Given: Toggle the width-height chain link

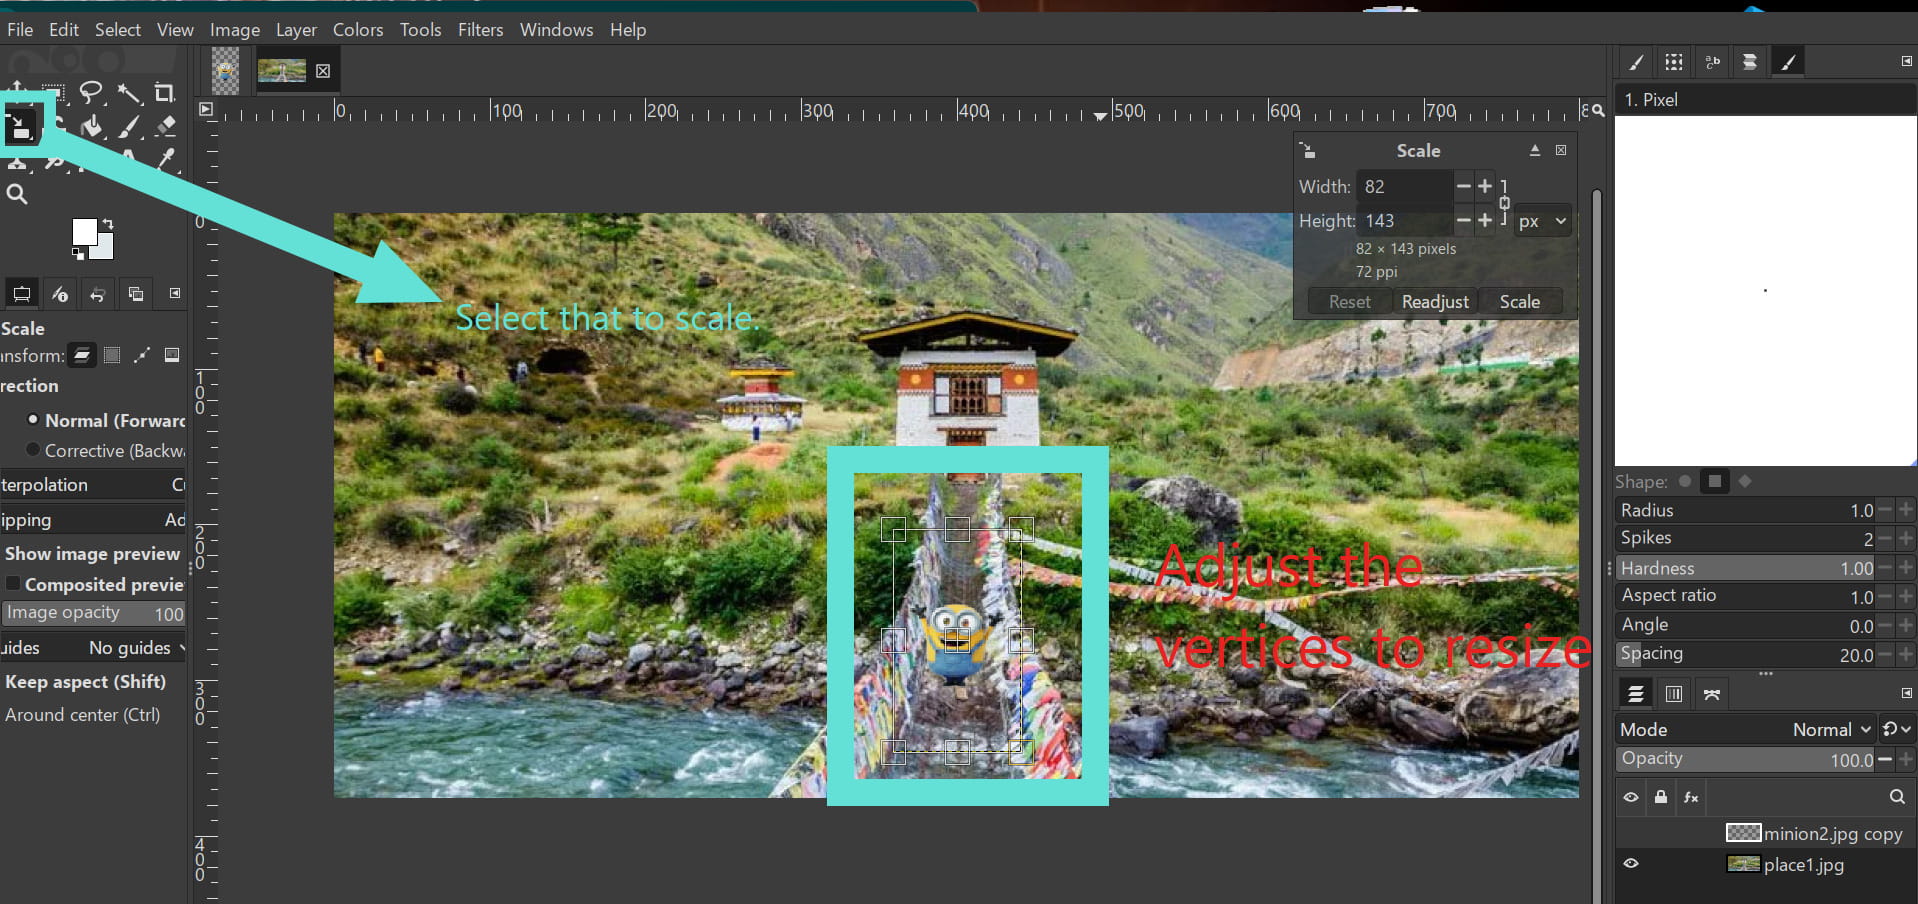Looking at the screenshot, I should [x=1504, y=203].
